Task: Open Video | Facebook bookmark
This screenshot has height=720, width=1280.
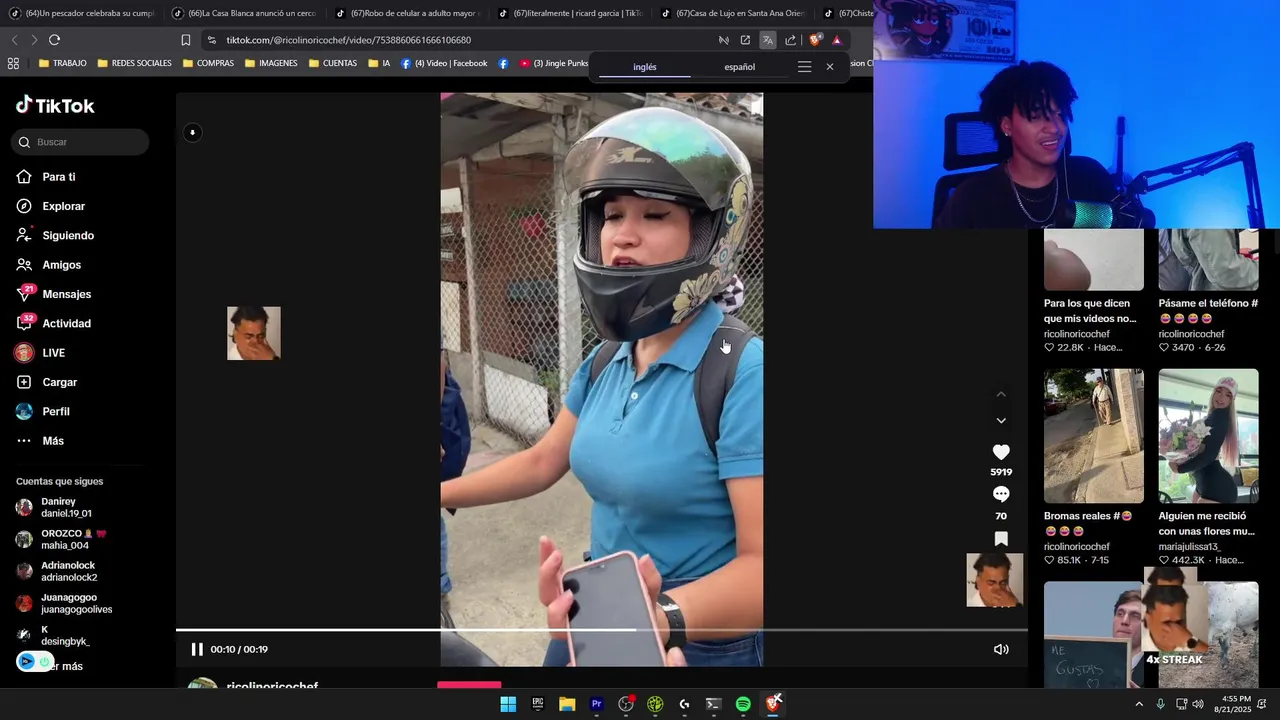Action: 444,63
